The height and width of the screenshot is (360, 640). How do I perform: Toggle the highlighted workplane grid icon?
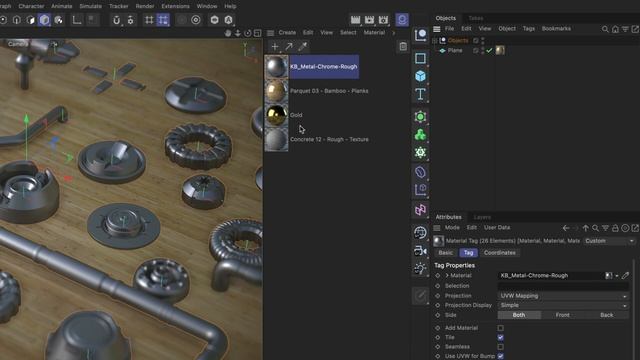click(x=163, y=20)
